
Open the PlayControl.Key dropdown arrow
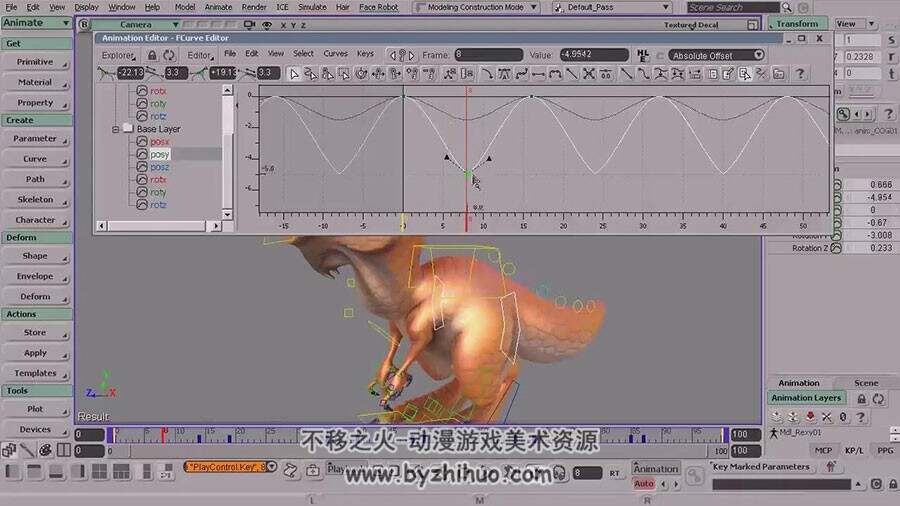click(x=272, y=466)
